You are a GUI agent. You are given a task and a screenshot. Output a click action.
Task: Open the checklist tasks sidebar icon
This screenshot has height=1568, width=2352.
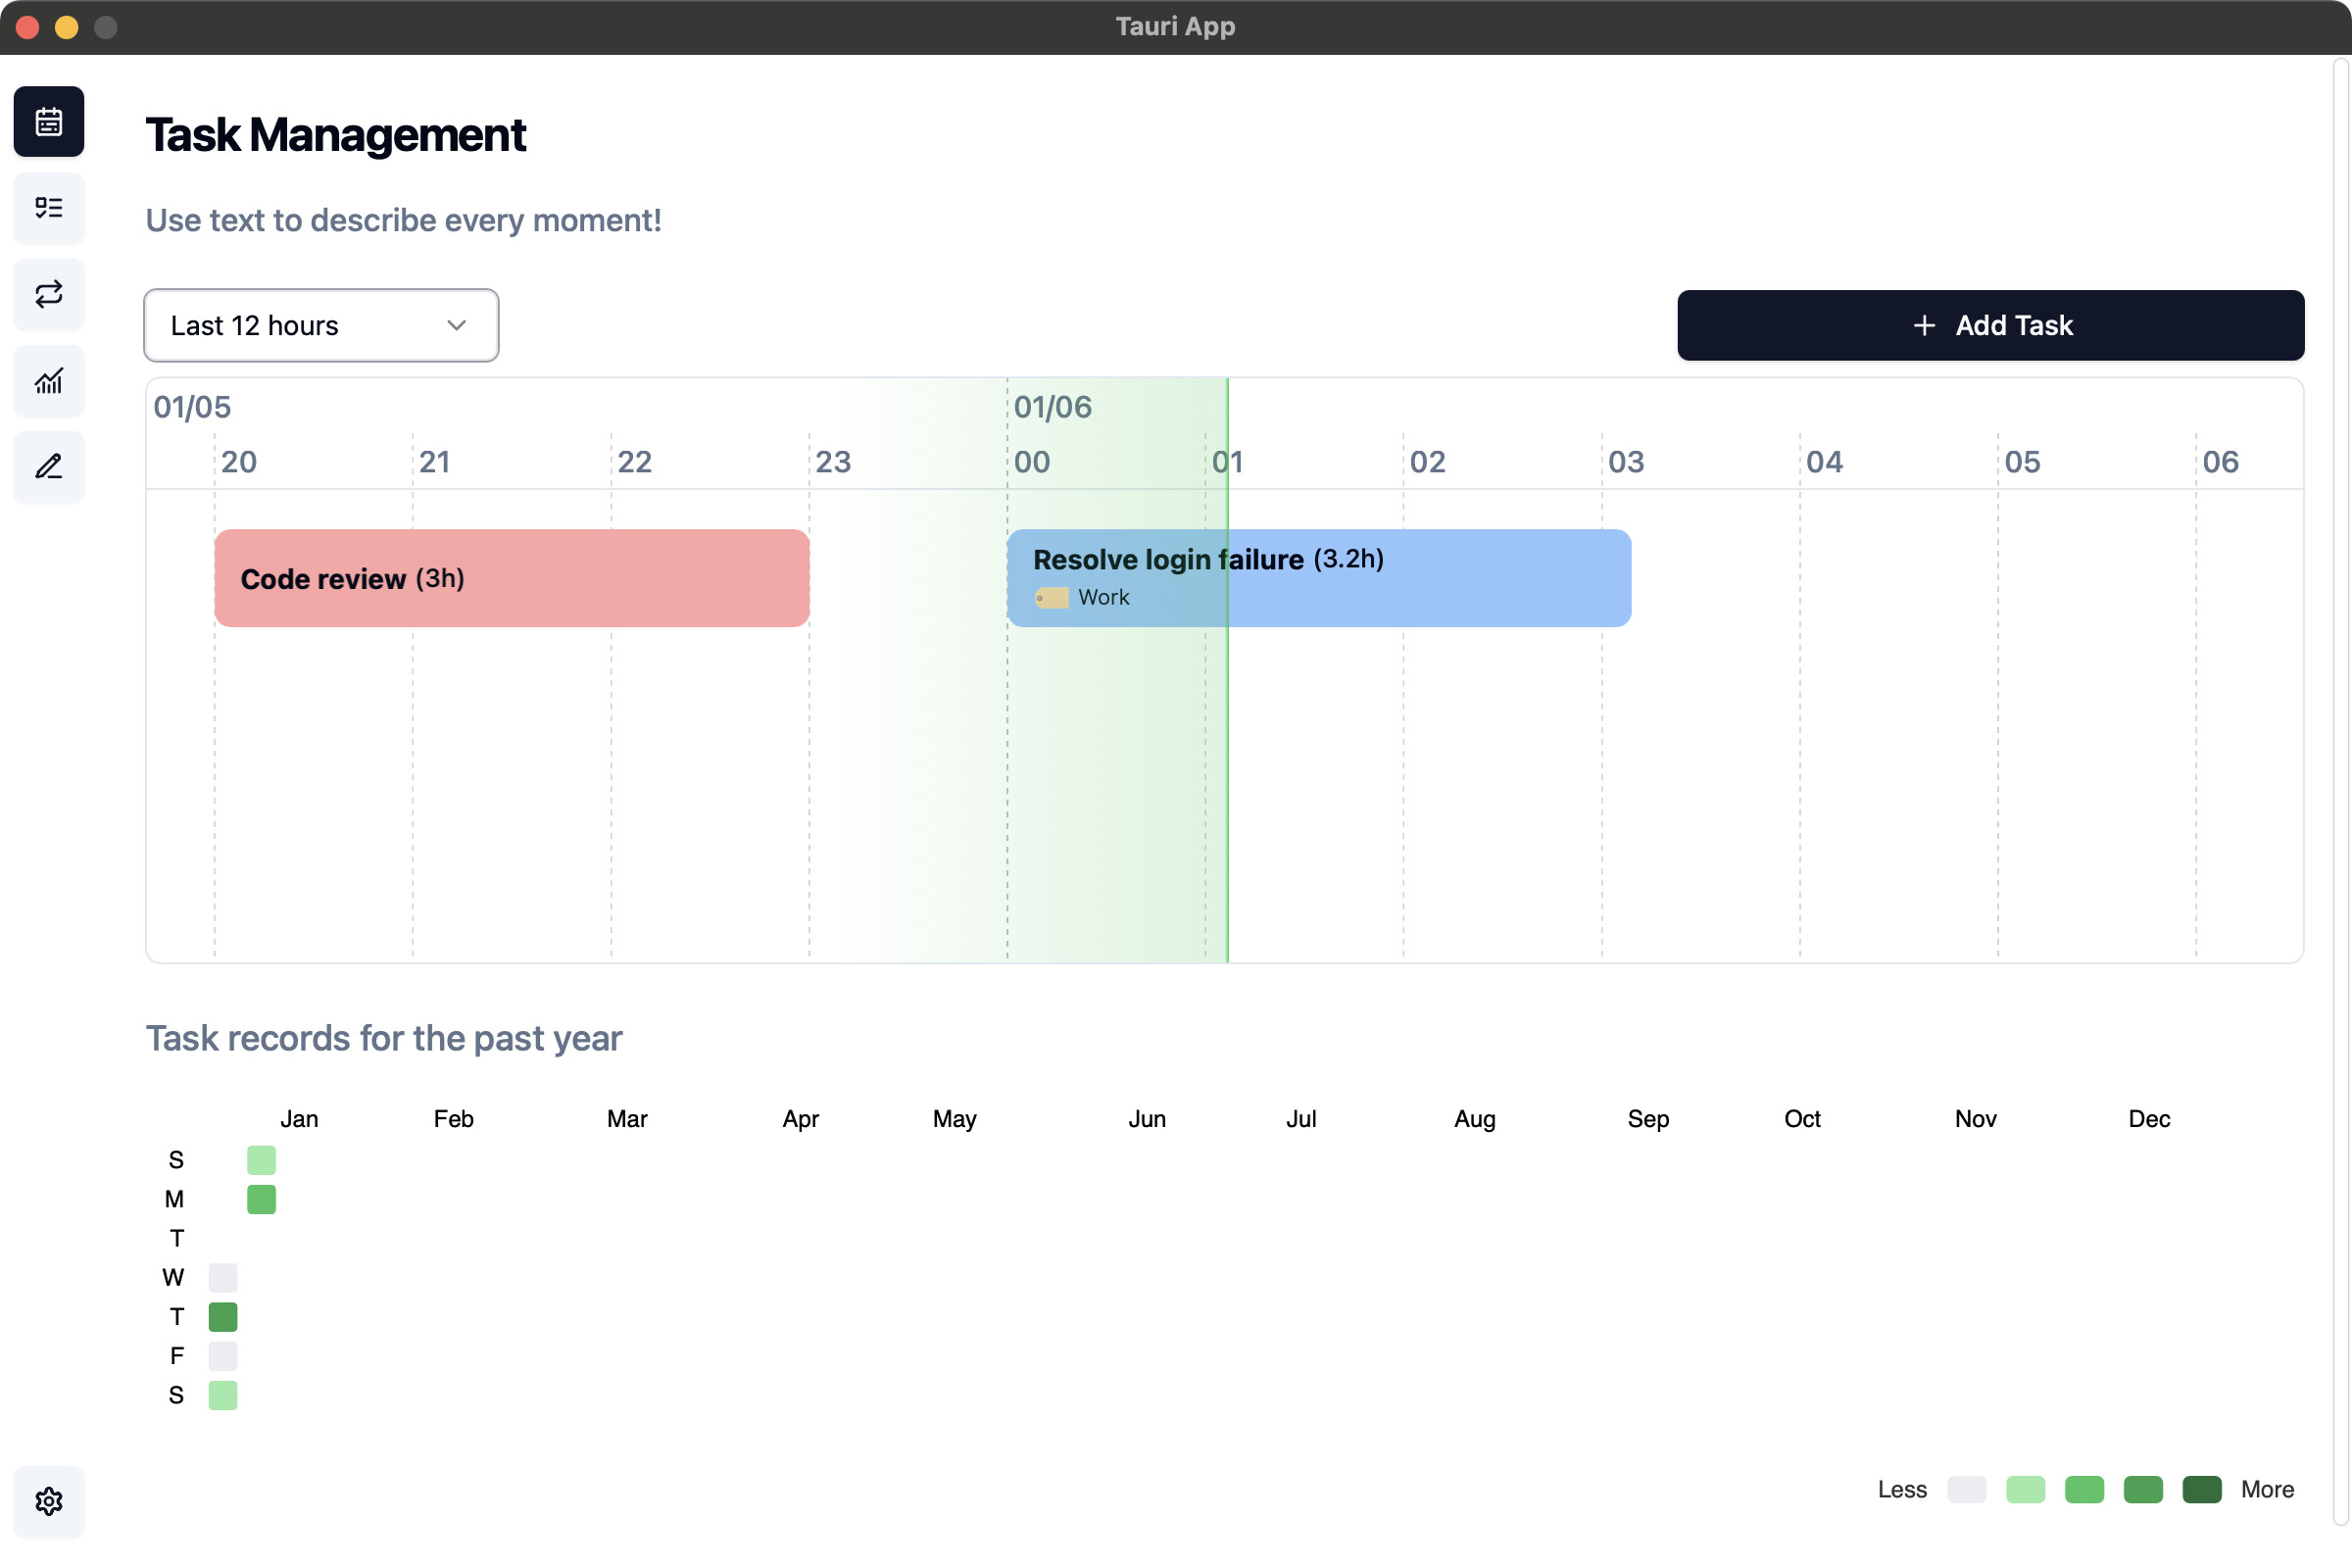tap(48, 208)
